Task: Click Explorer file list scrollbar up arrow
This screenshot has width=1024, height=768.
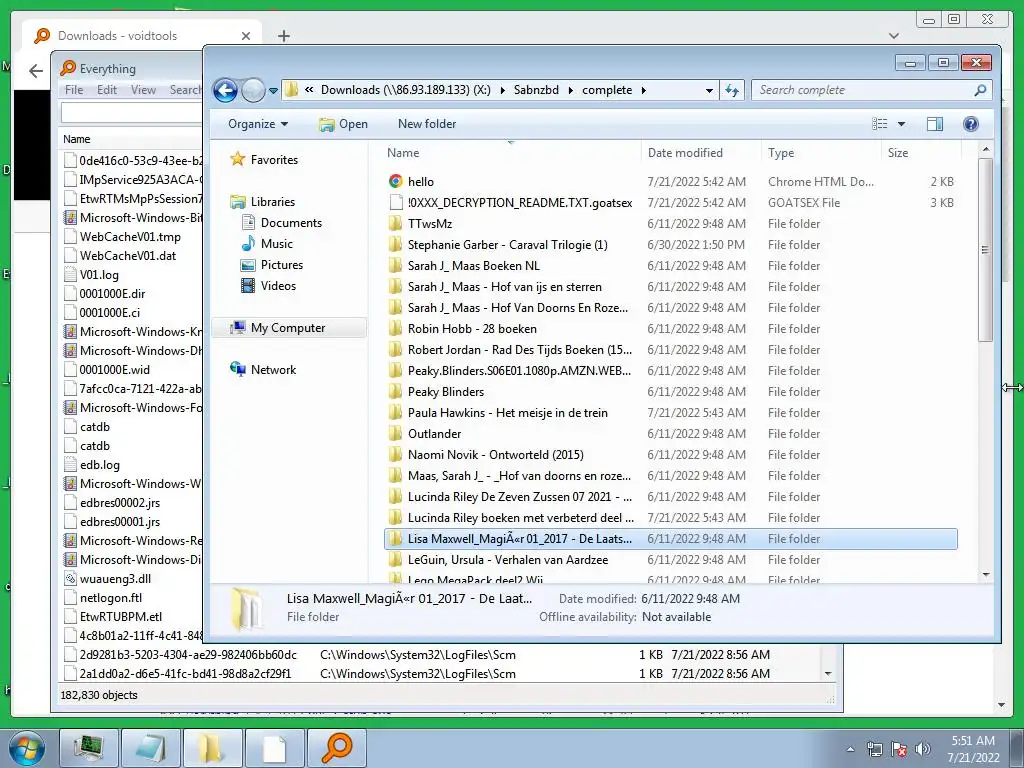Action: tap(986, 150)
